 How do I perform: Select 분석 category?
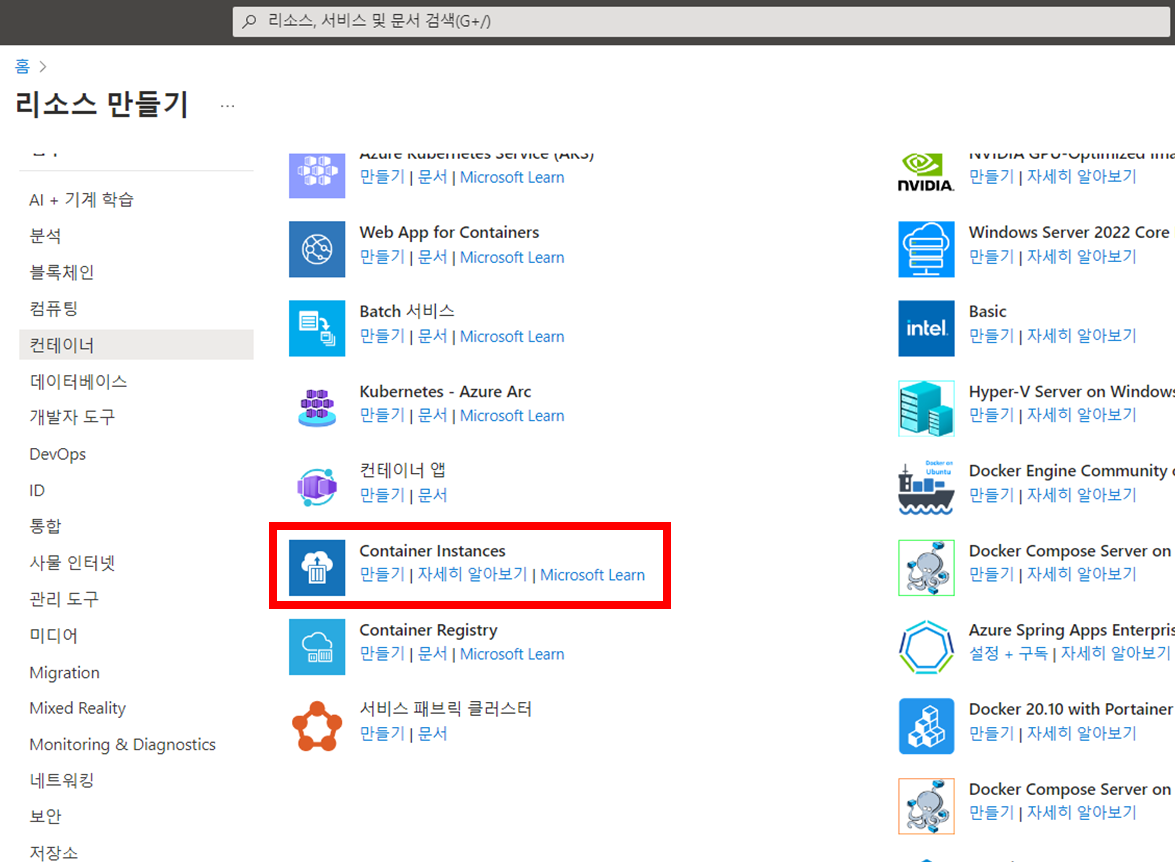[x=136, y=235]
